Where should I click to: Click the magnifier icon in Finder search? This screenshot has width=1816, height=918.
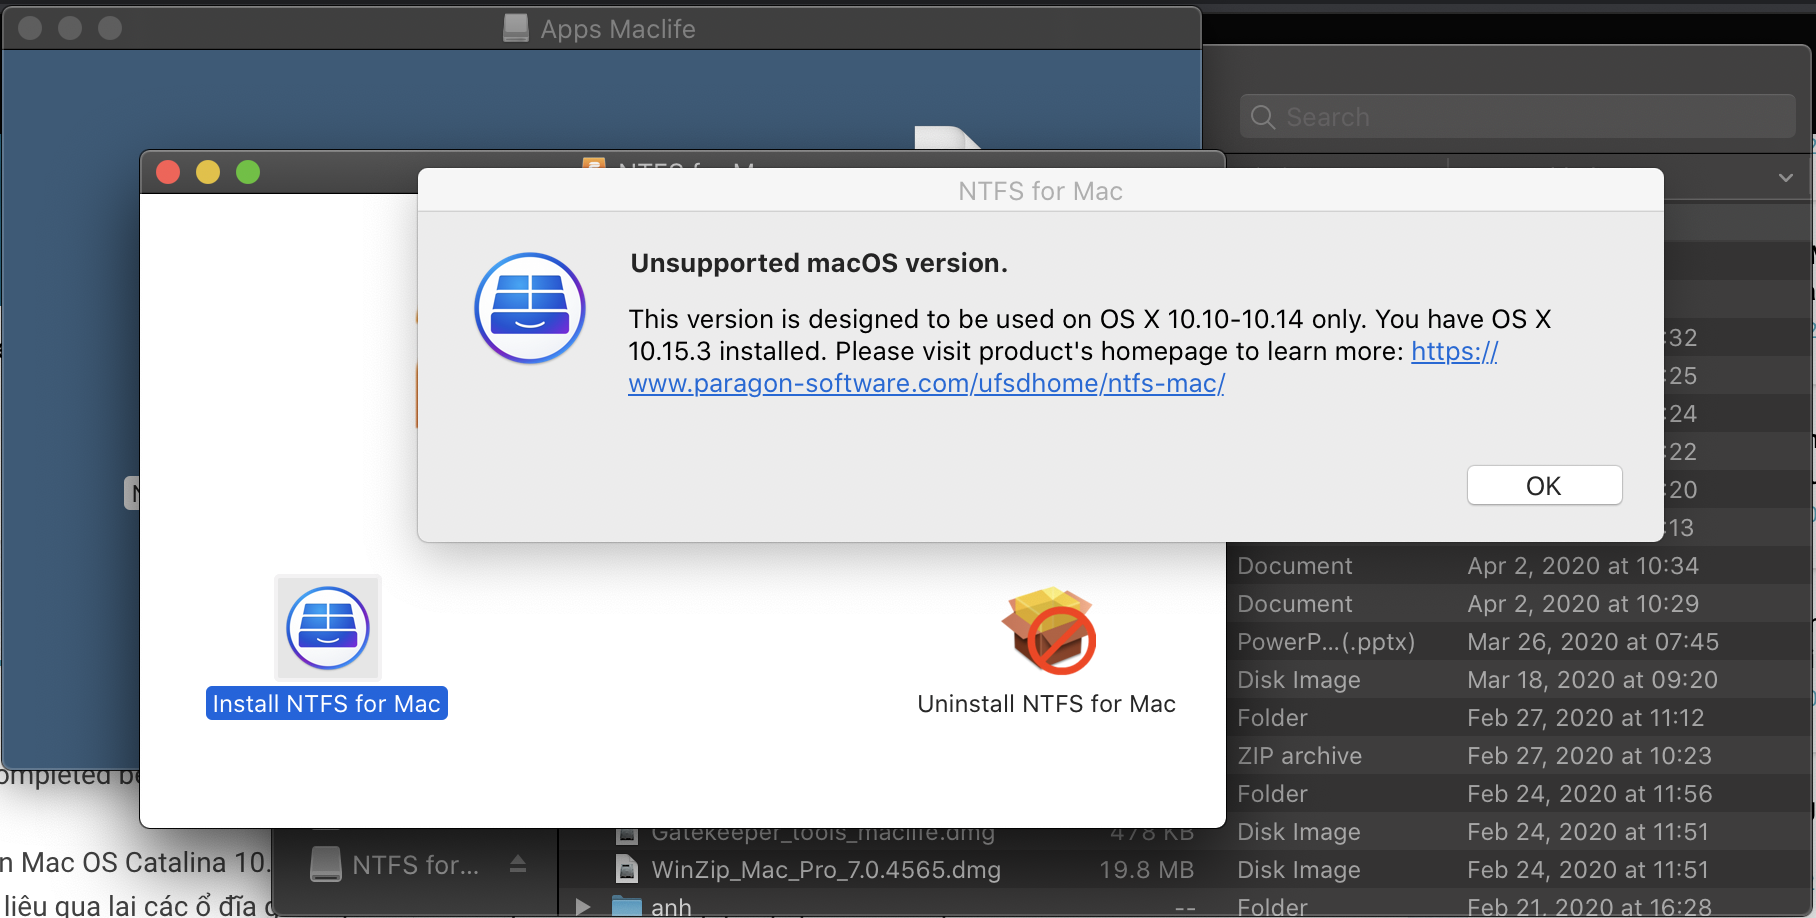tap(1263, 117)
